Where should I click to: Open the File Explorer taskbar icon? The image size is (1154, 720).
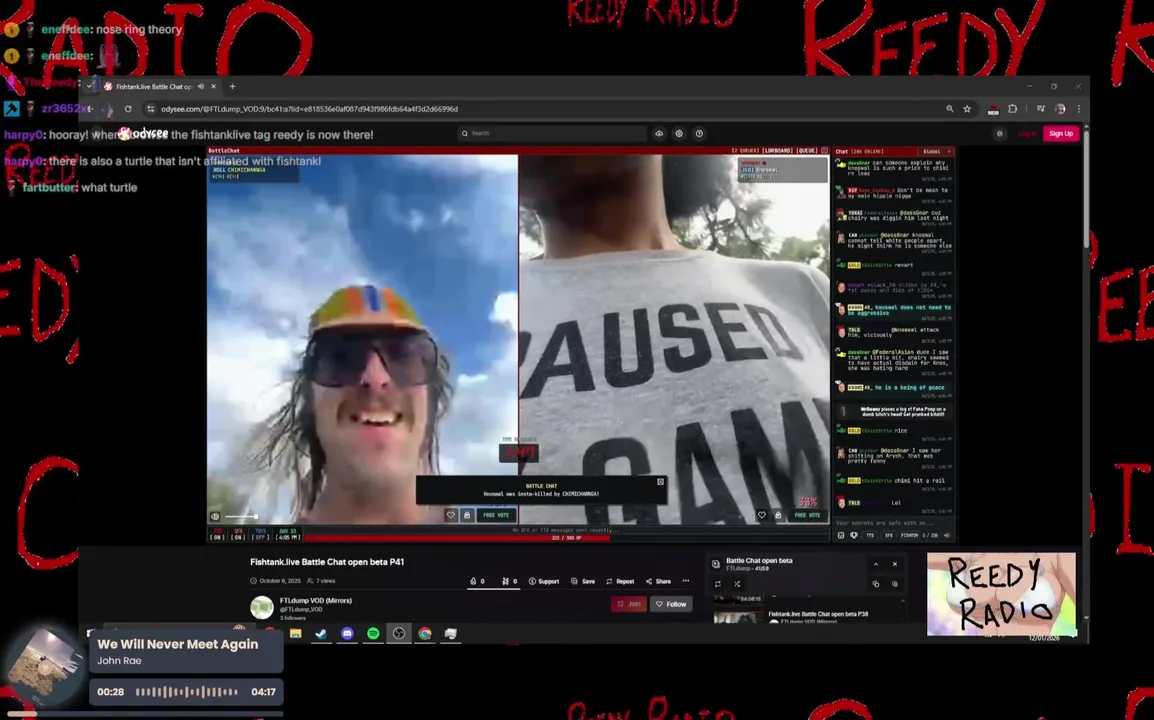click(x=296, y=633)
